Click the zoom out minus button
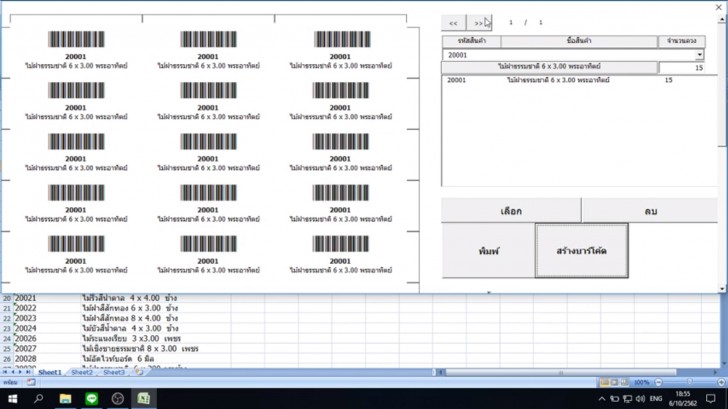The image size is (728, 409). pos(658,383)
